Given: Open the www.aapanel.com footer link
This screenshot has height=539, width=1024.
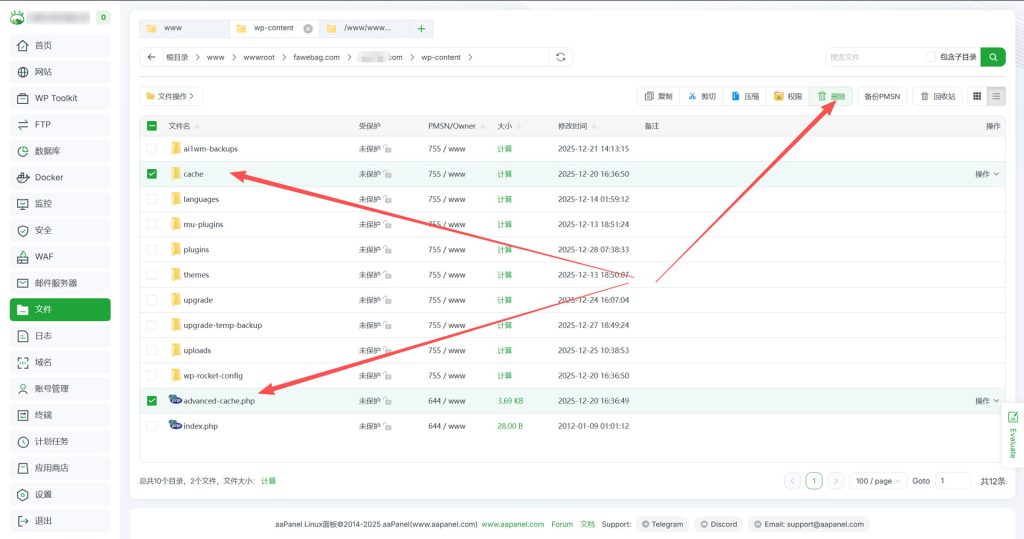Looking at the screenshot, I should [x=512, y=524].
